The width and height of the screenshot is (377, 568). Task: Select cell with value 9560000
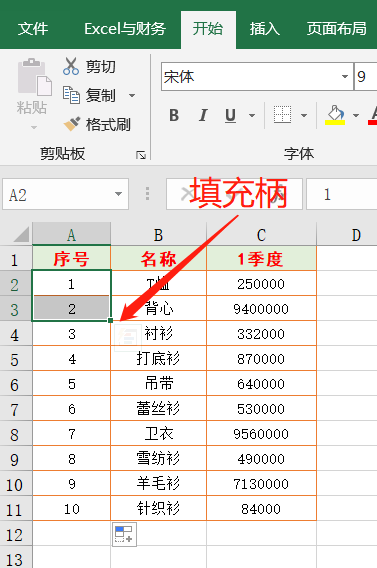point(261,433)
